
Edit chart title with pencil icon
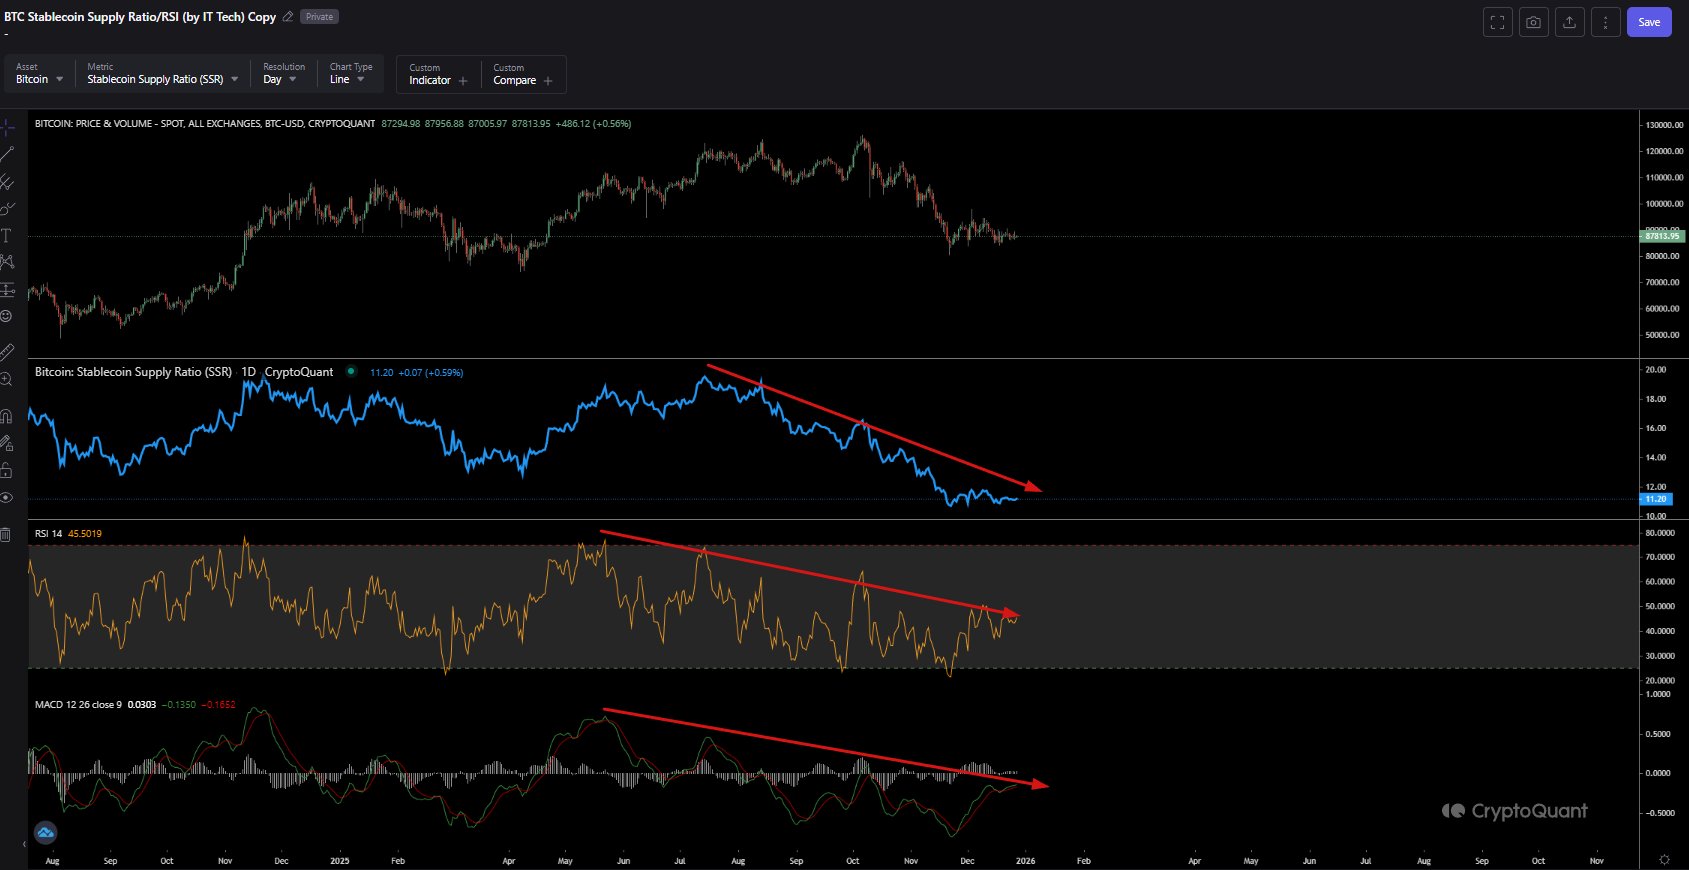pyautogui.click(x=288, y=16)
